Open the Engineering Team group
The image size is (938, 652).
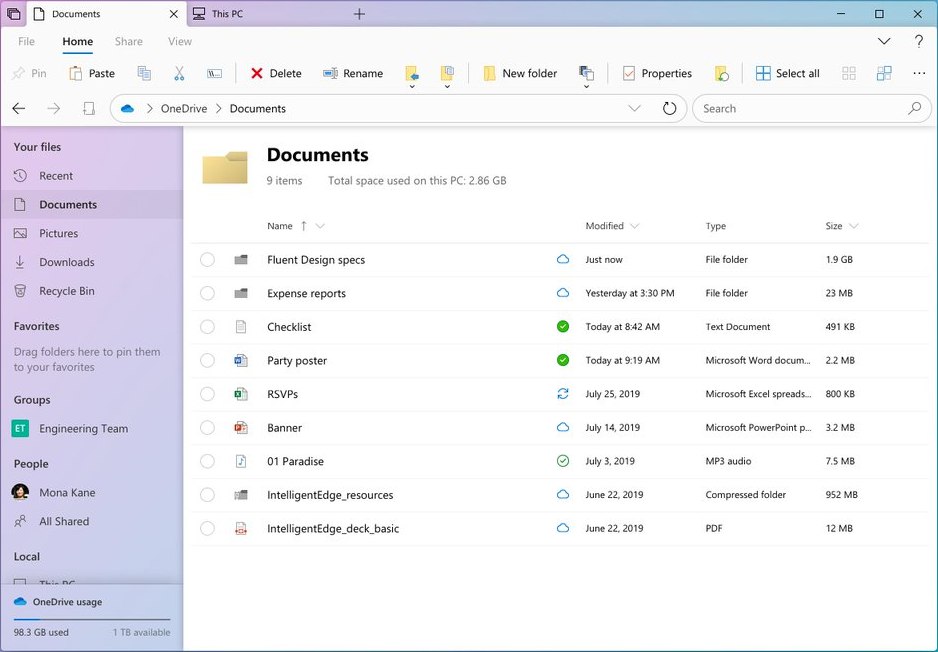[x=92, y=428]
